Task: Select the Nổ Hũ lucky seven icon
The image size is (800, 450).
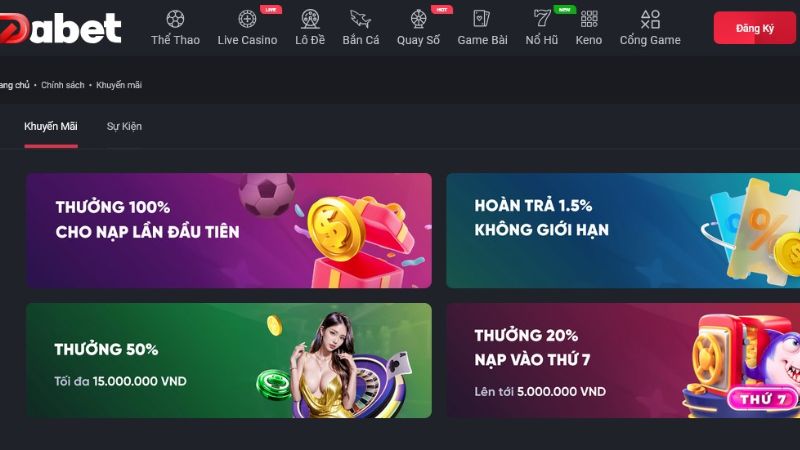Action: (x=541, y=18)
